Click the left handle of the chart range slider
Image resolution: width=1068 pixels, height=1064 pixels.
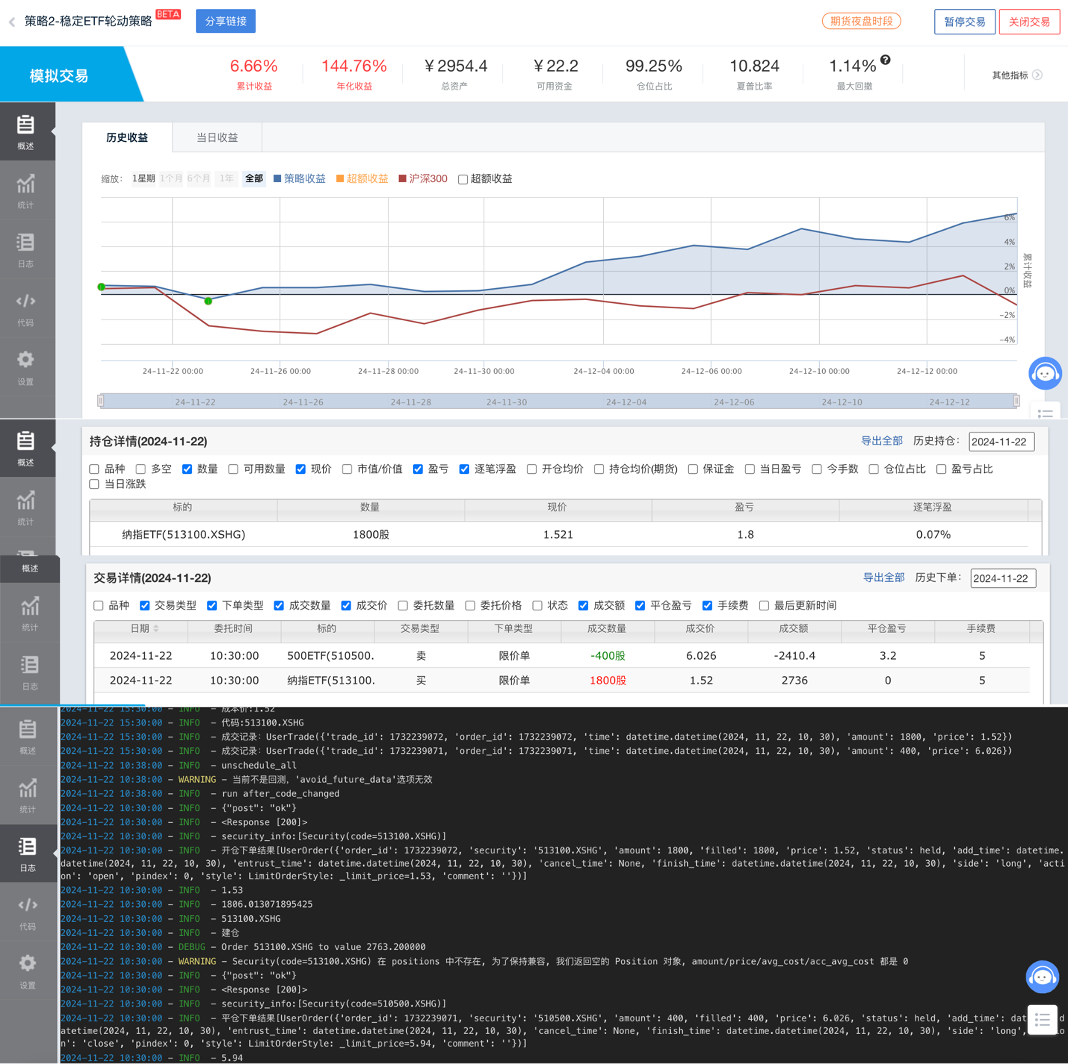[x=101, y=401]
